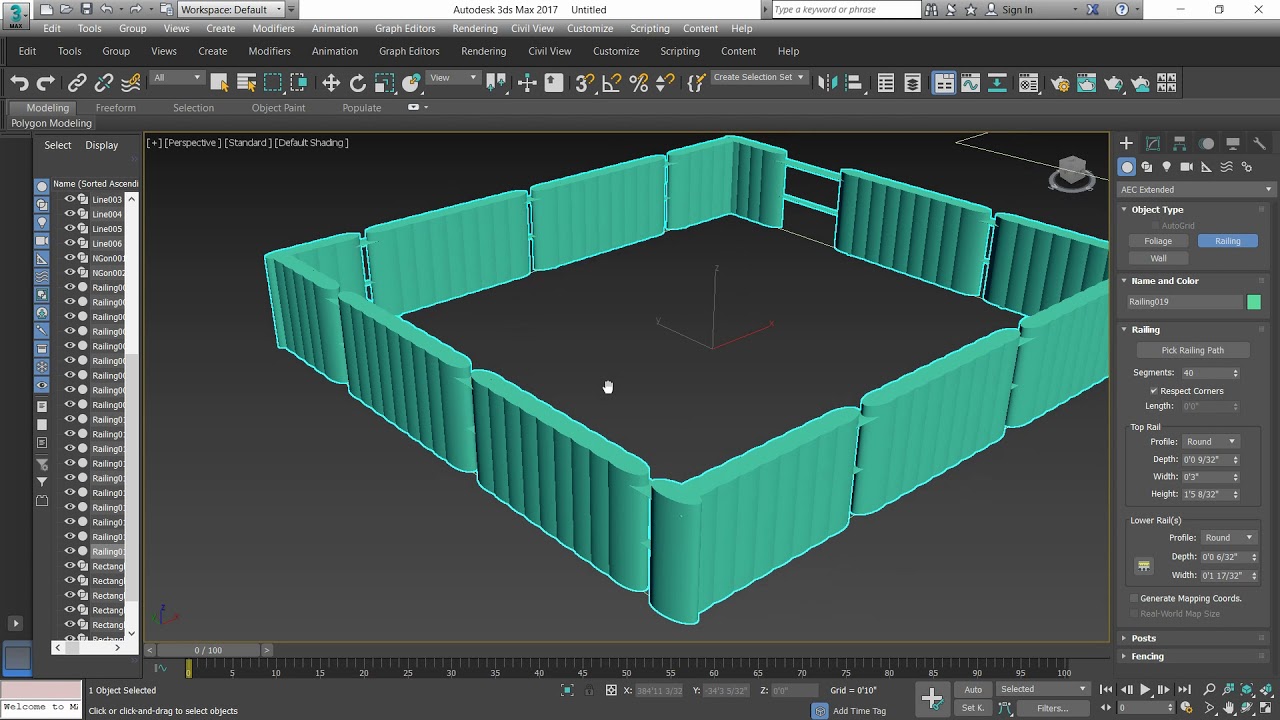Open the Modify panel tab icon

1153,143
